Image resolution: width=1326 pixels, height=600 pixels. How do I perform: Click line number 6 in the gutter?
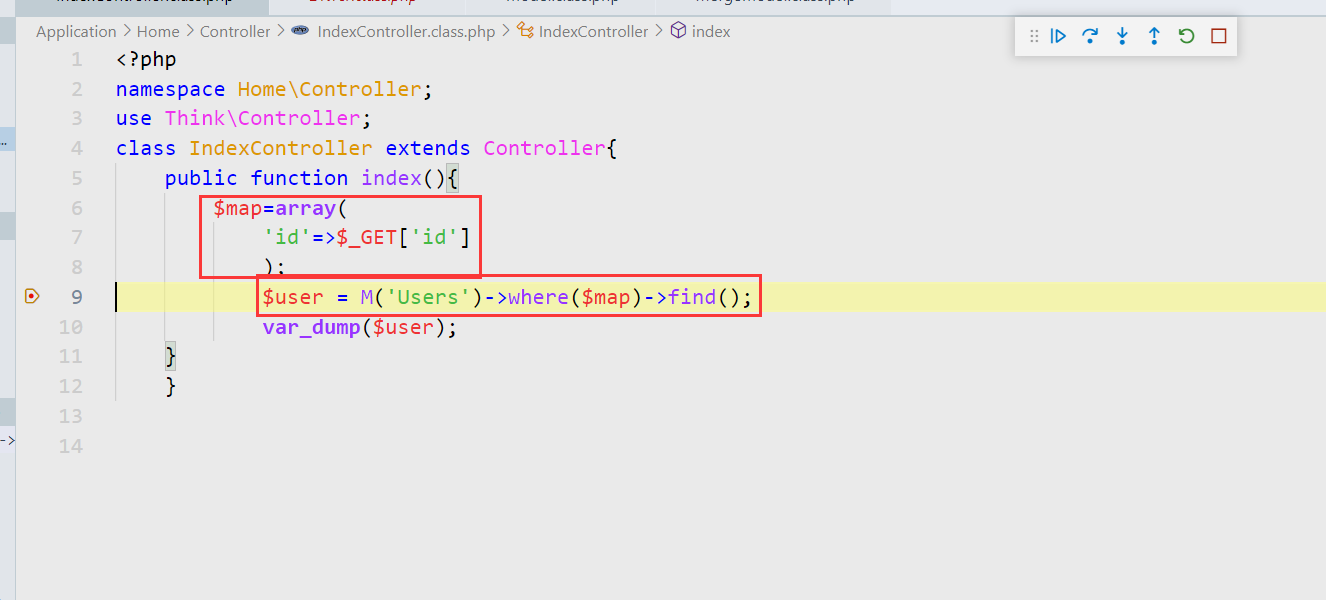77,208
